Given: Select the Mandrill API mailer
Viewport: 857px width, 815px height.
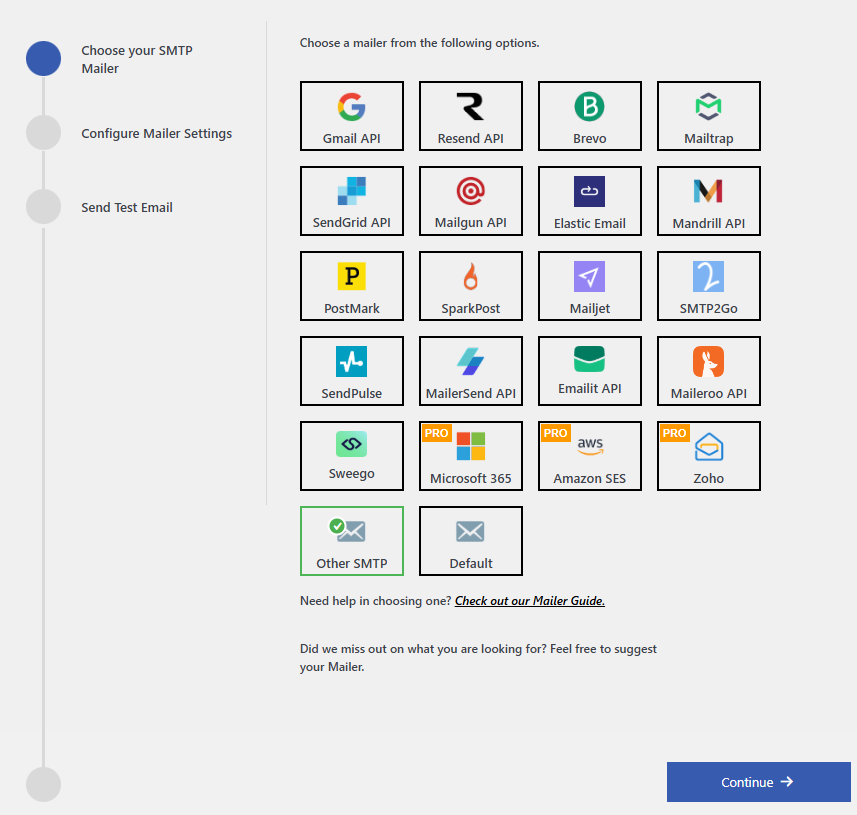Looking at the screenshot, I should (x=709, y=201).
